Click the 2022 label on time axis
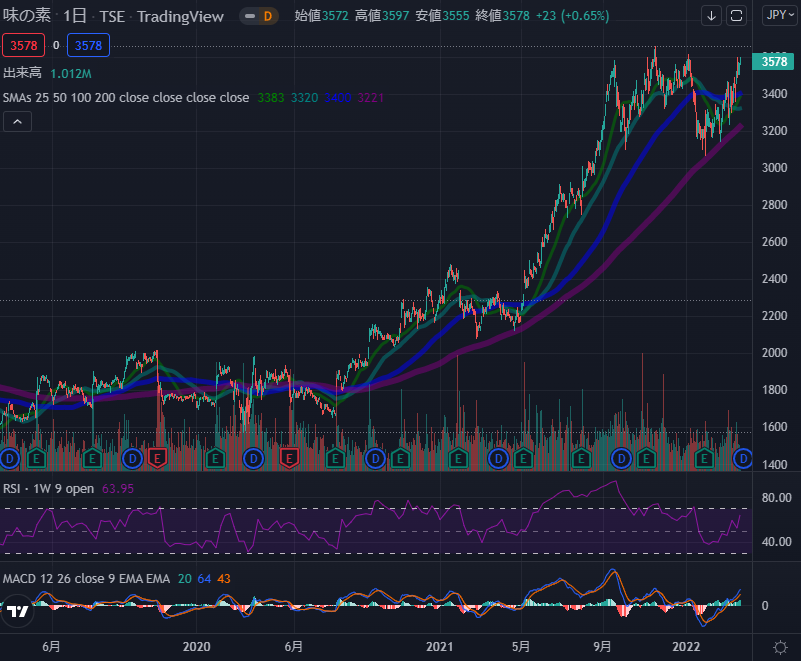Image resolution: width=801 pixels, height=661 pixels. 686,647
